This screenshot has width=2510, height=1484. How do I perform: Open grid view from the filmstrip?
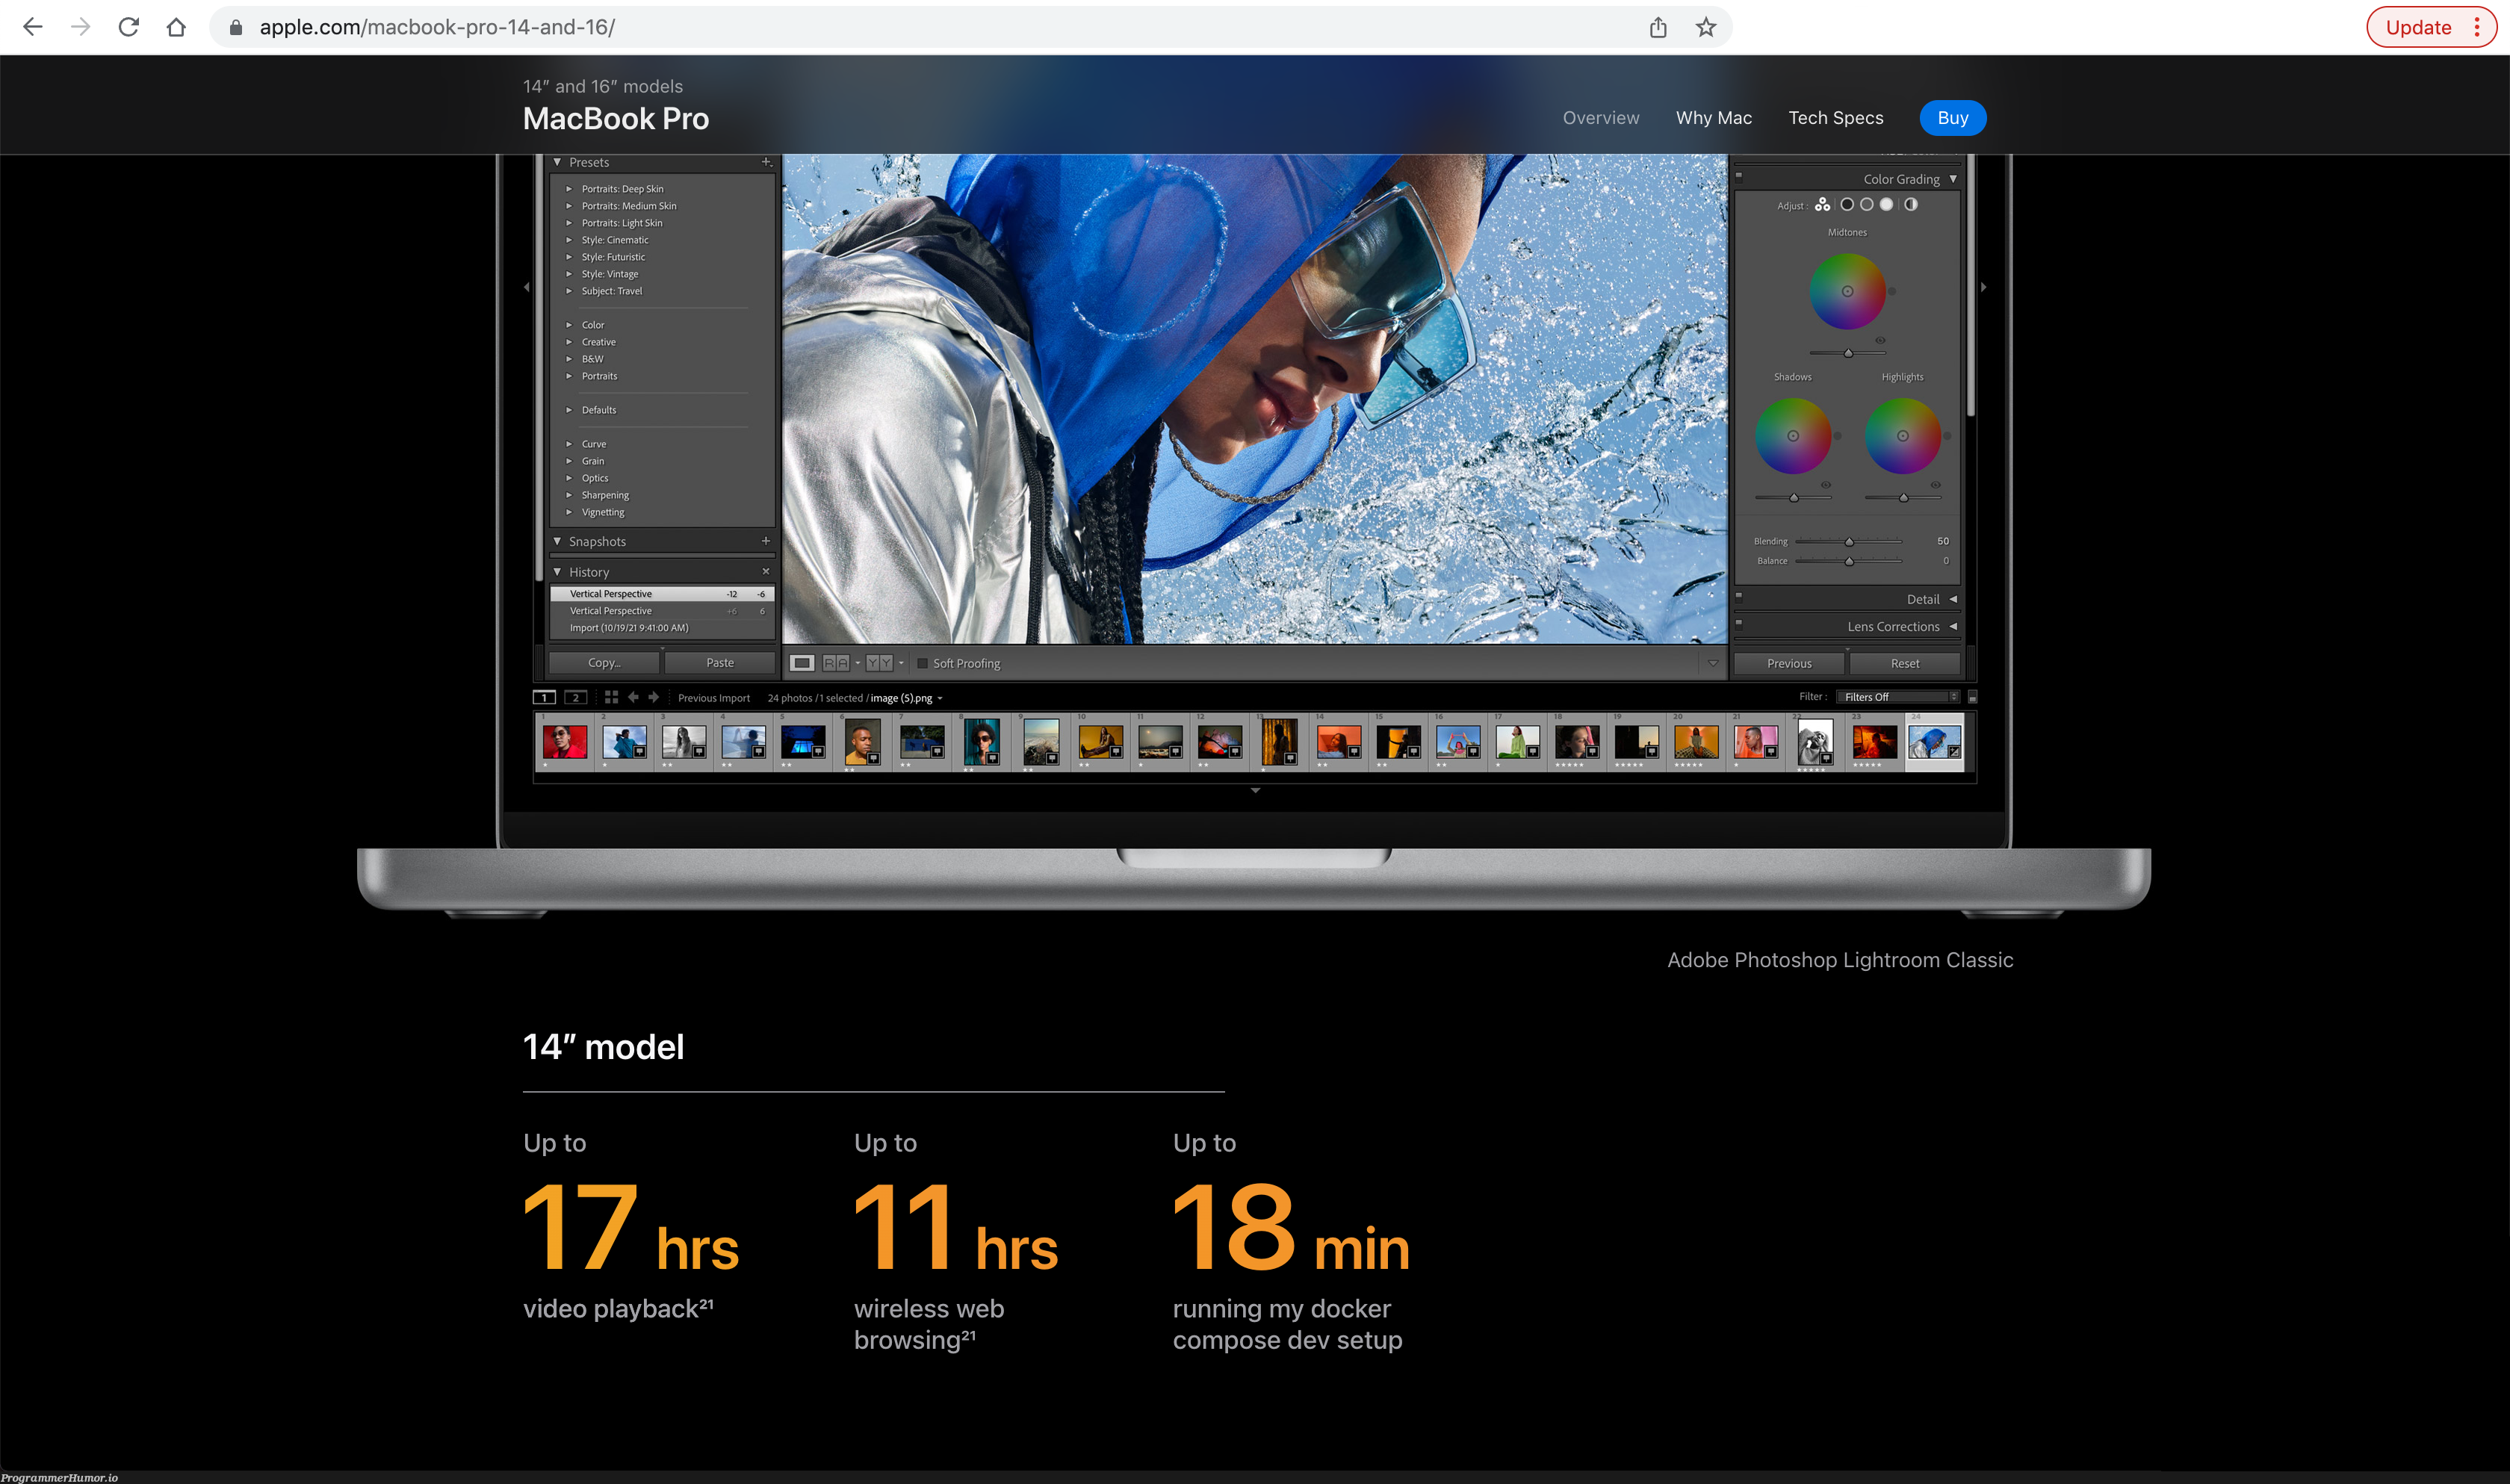(x=611, y=697)
